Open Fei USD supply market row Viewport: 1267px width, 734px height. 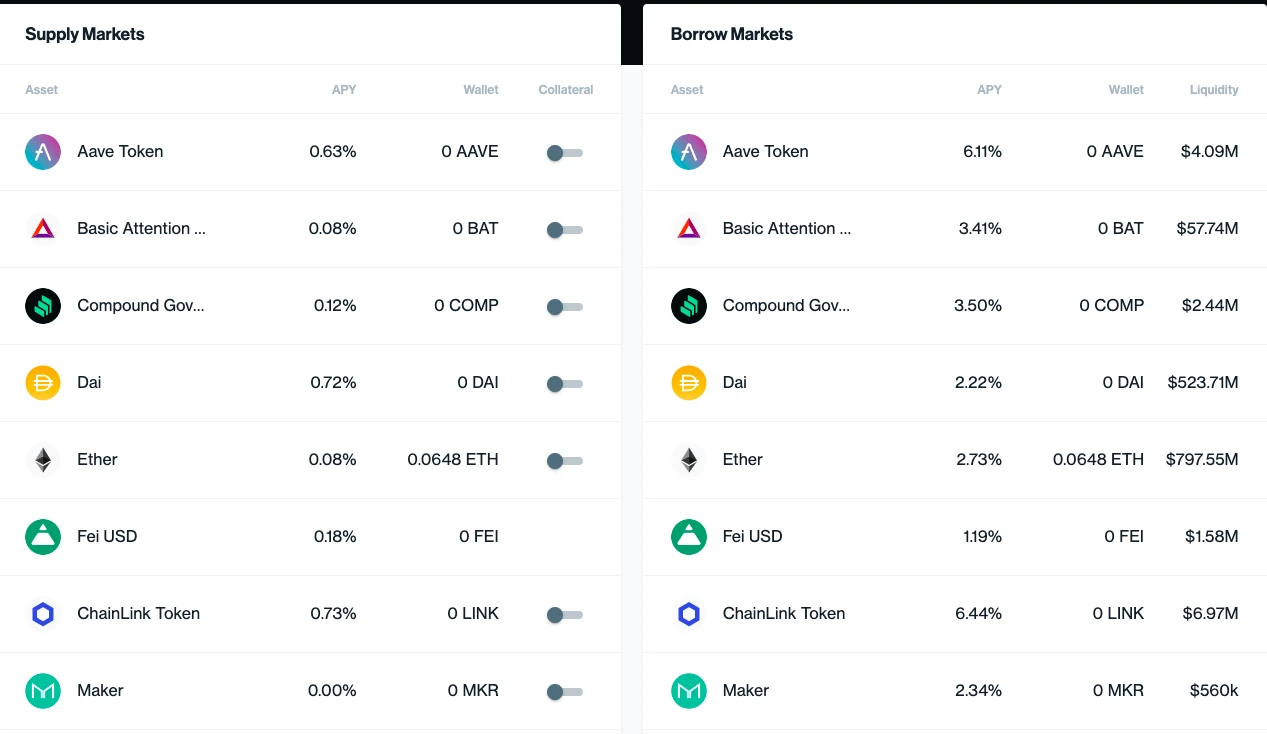click(x=310, y=537)
